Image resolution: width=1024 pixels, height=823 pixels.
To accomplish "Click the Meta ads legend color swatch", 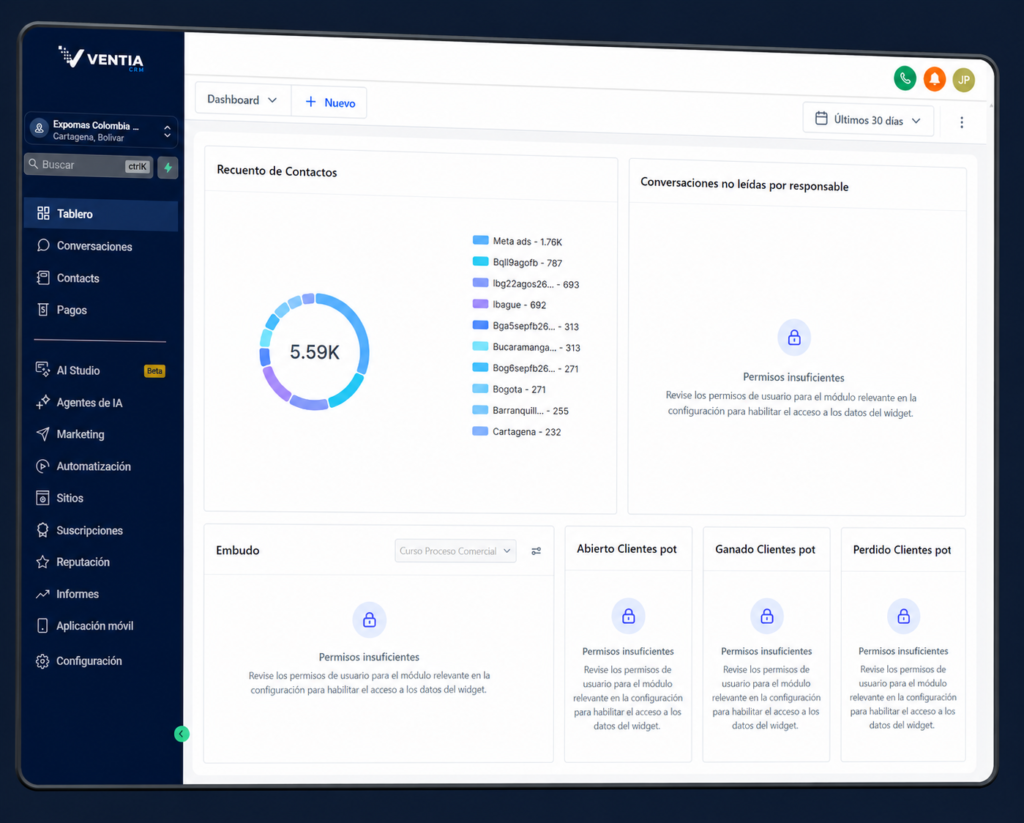I will tap(481, 240).
